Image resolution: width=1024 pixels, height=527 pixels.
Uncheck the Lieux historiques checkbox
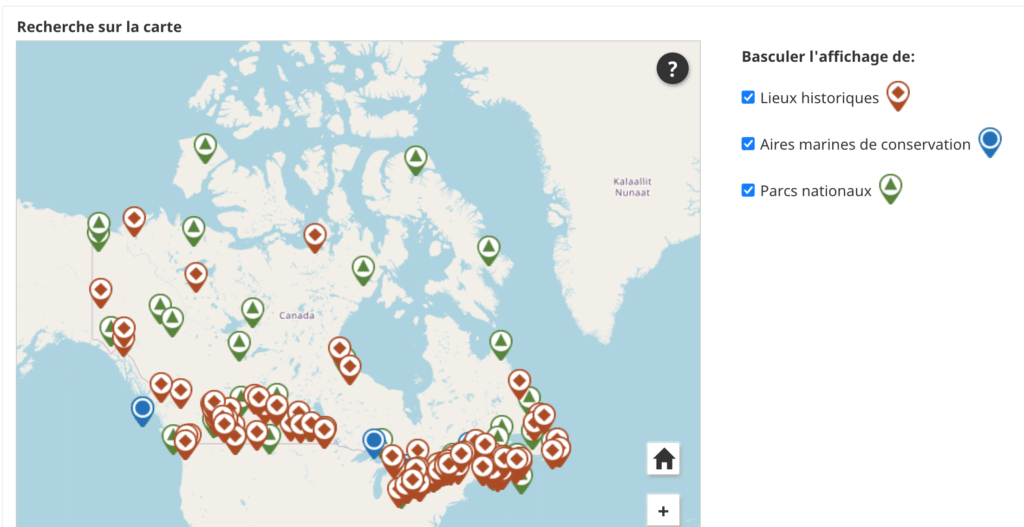pos(748,97)
